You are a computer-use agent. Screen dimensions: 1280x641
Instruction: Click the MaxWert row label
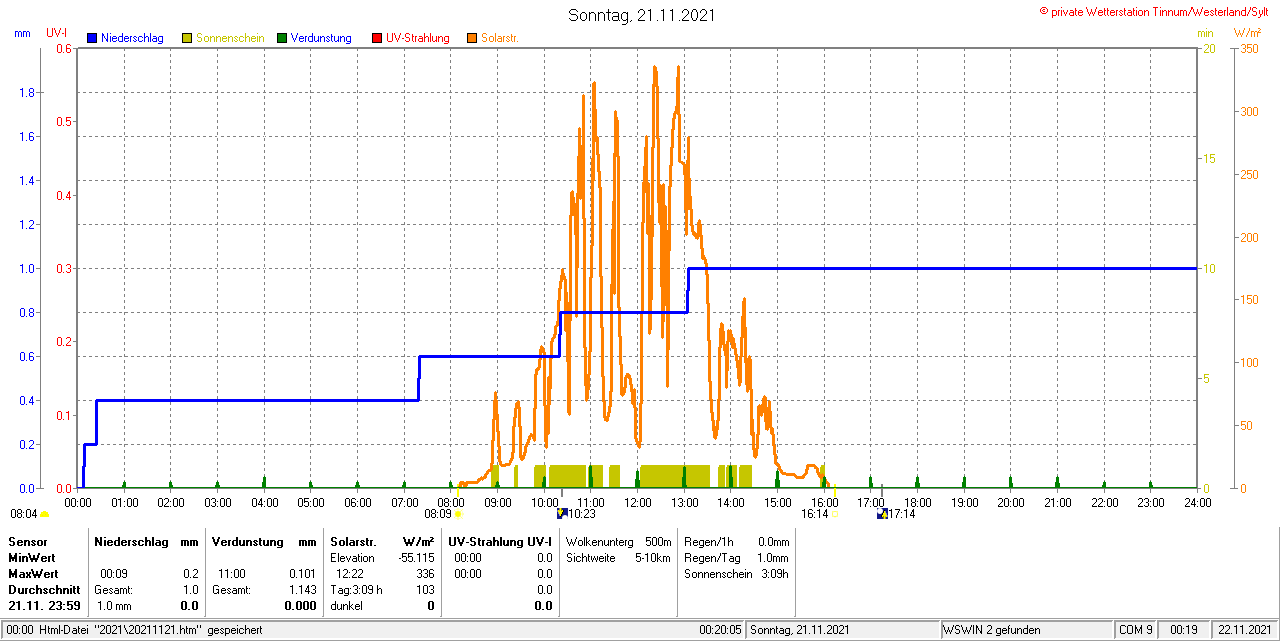pyautogui.click(x=33, y=574)
